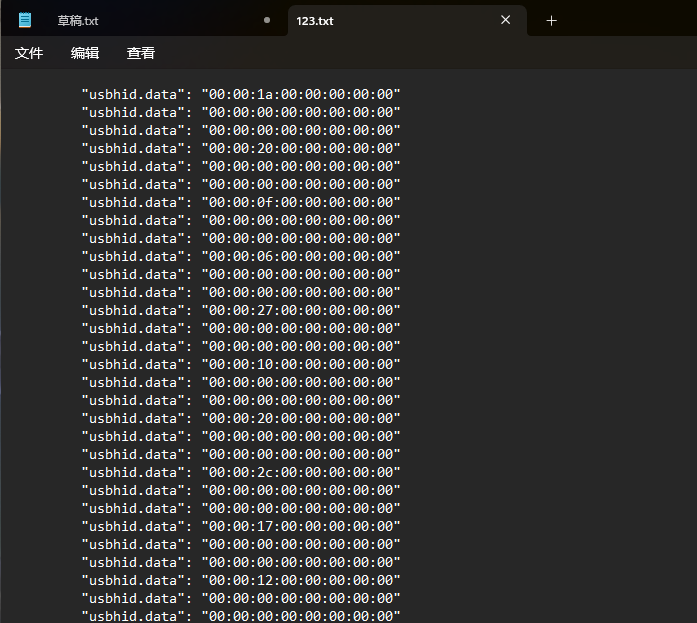Open the 文件 menu
The width and height of the screenshot is (697, 623).
click(x=29, y=53)
